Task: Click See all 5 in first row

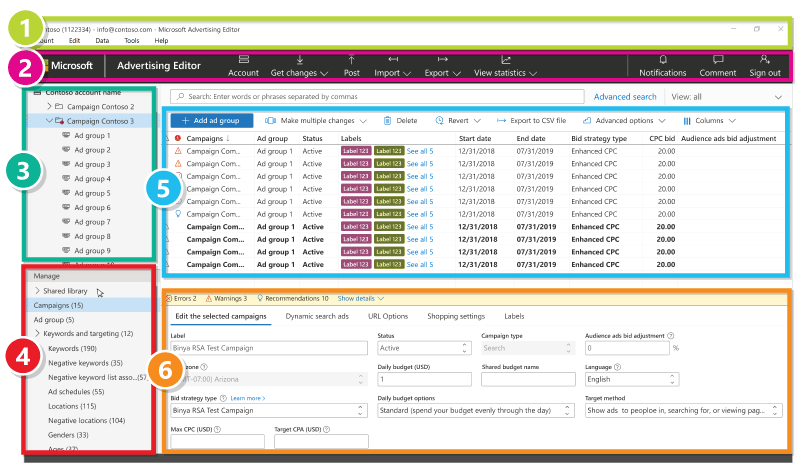Action: coord(420,151)
